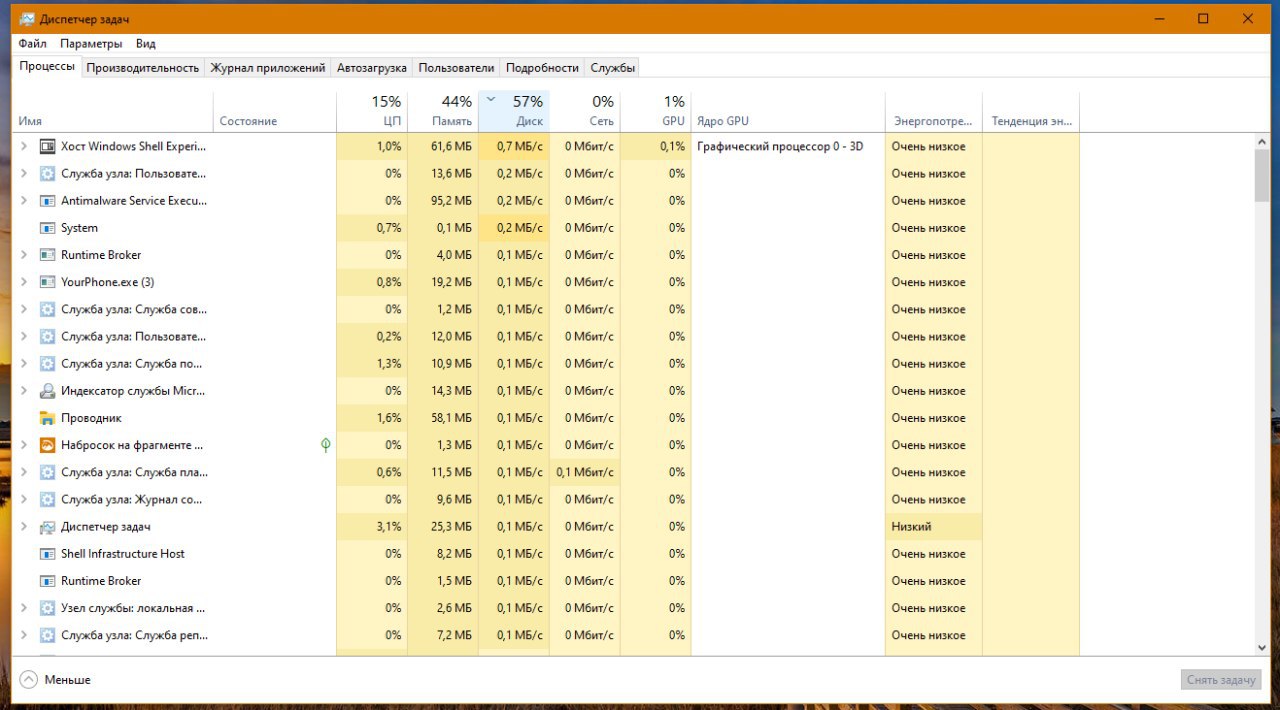Click the sort arrow above the Диск column
Image resolution: width=1280 pixels, height=710 pixels.
point(491,99)
